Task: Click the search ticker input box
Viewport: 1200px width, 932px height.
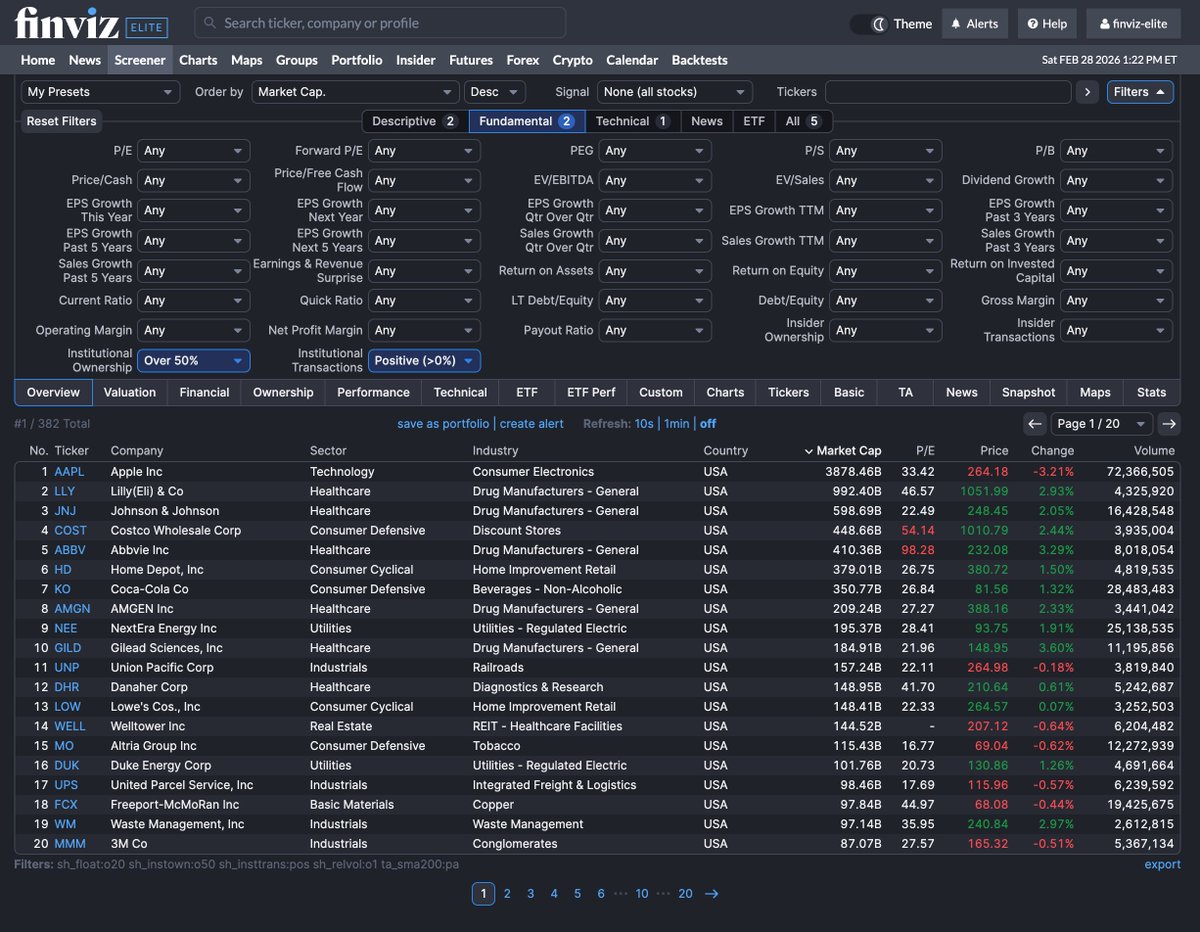Action: [x=380, y=23]
